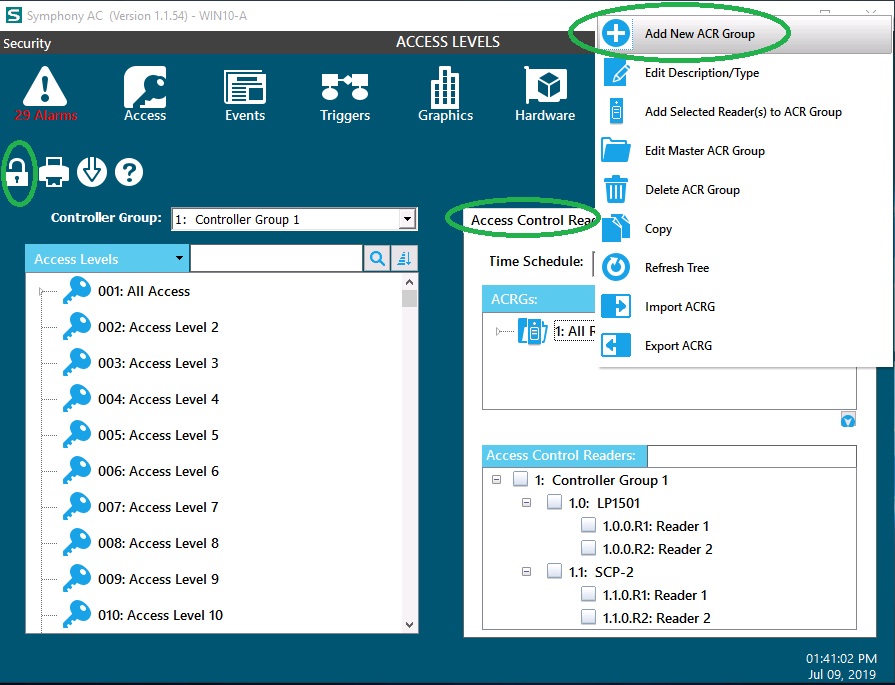Open the Graphics building icon
The height and width of the screenshot is (685, 895).
coord(445,87)
